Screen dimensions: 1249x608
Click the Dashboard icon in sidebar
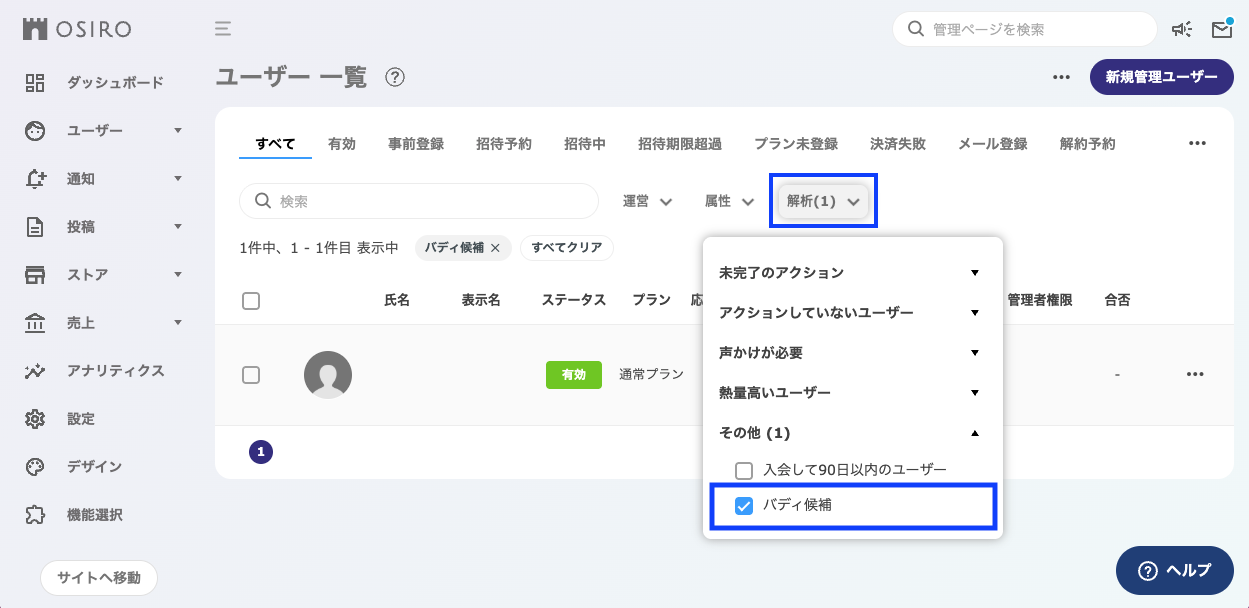[x=35, y=82]
